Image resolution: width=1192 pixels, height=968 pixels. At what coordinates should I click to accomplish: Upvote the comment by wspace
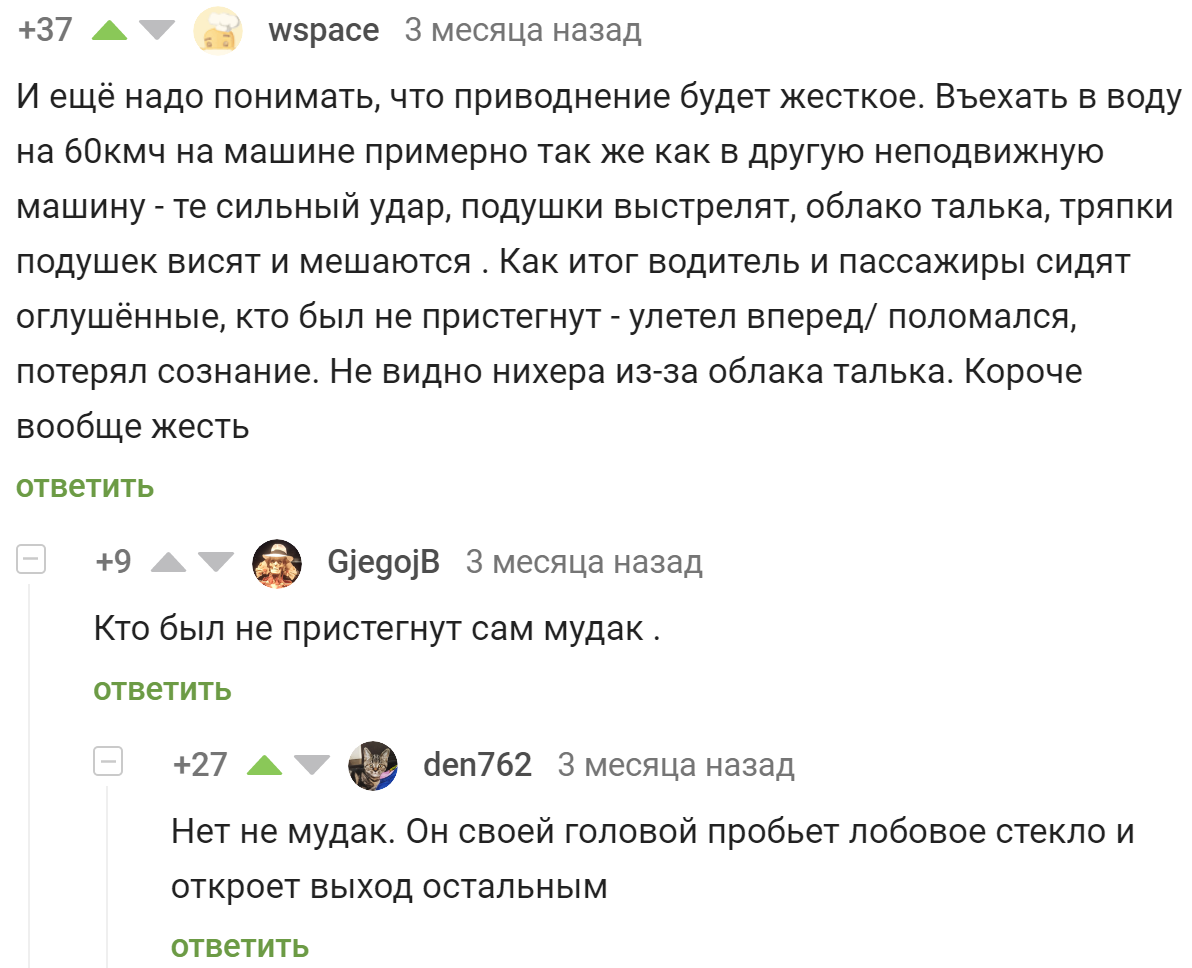click(110, 31)
